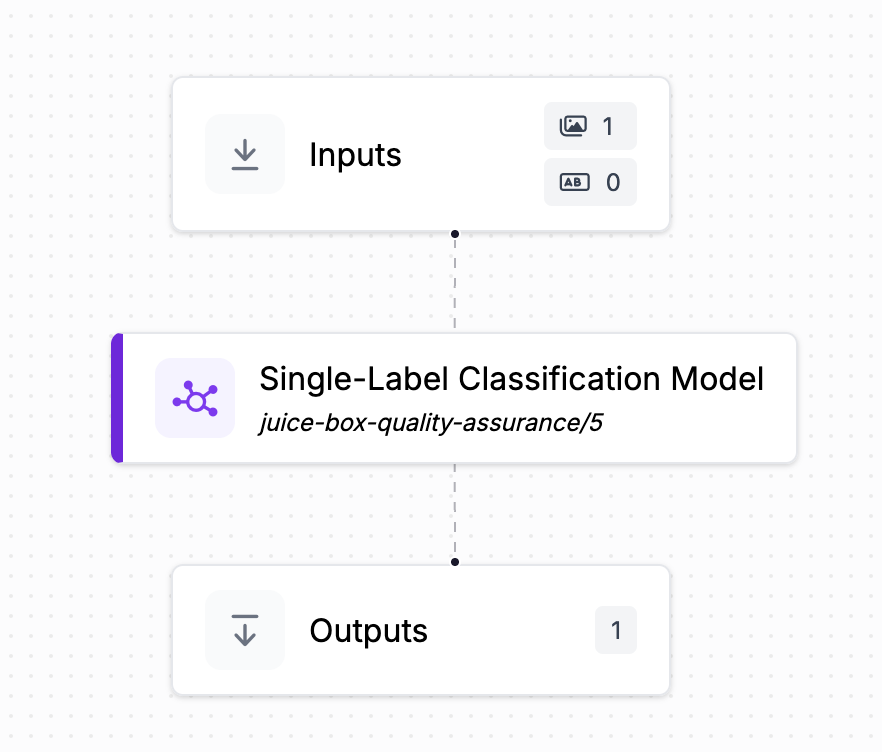Click the image inputs count badge showing 1
This screenshot has width=882, height=752.
[x=590, y=126]
